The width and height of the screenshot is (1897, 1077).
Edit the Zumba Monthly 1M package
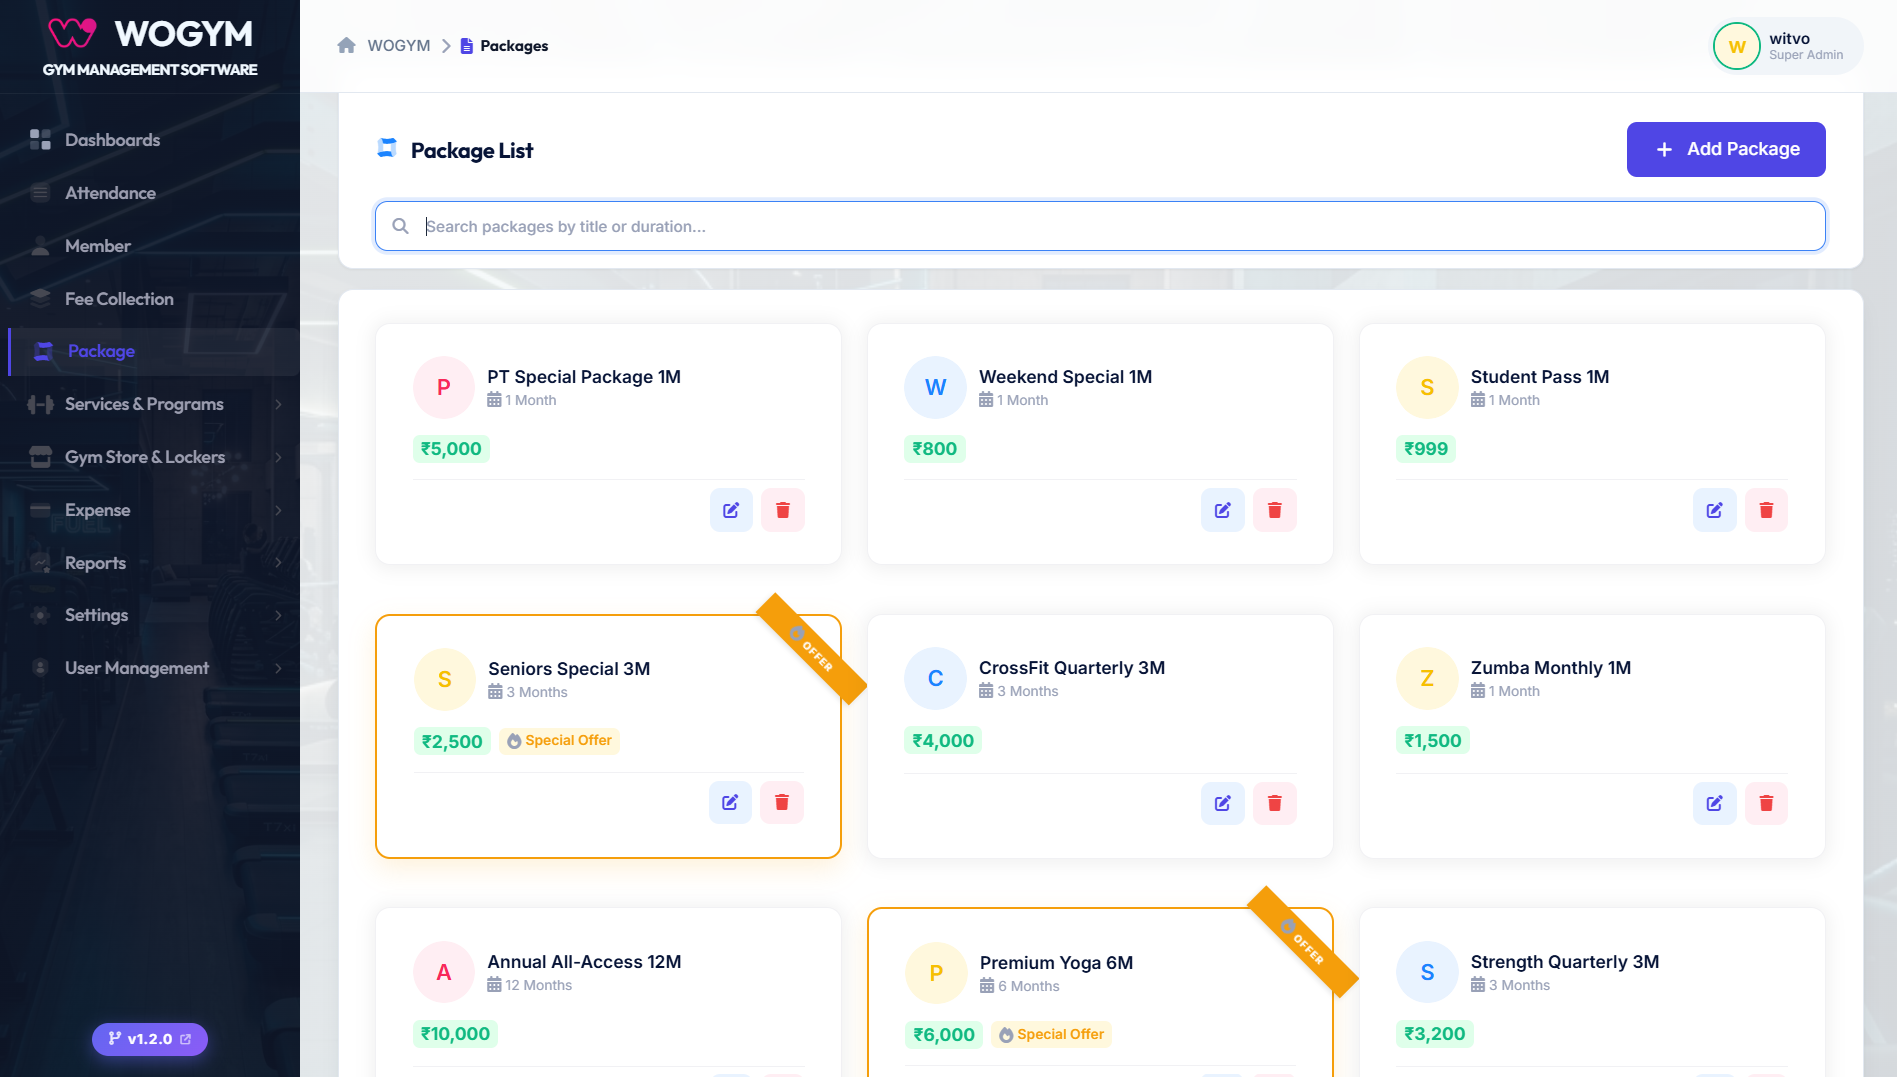(x=1715, y=803)
